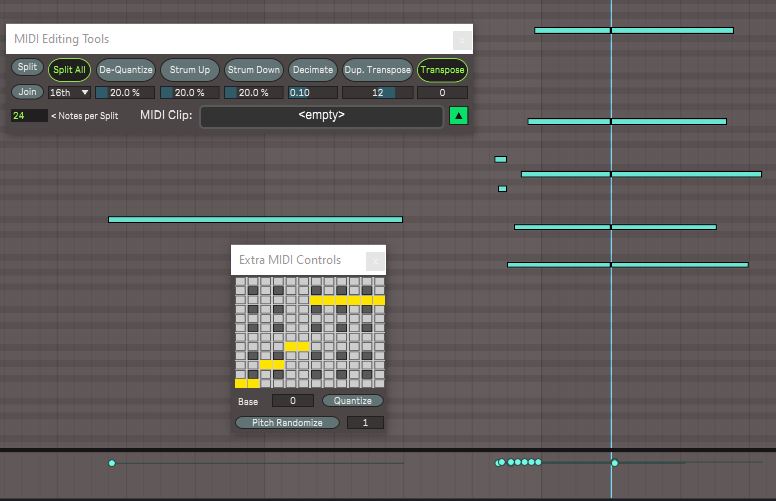Adjust the Dup. Transpose 12 semitone slider
Viewport: 776px width, 501px height.
point(377,93)
